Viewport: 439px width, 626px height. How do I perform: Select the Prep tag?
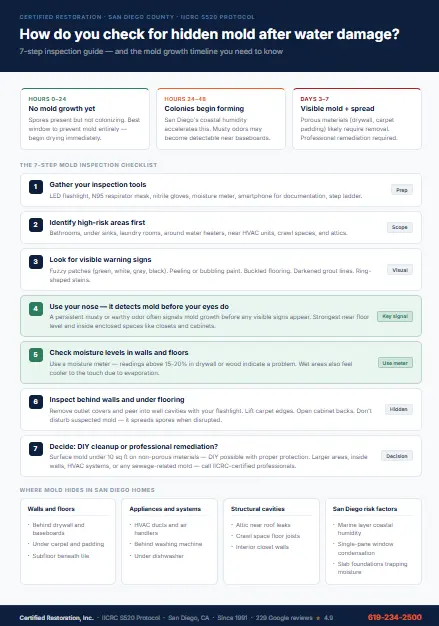[401, 190]
